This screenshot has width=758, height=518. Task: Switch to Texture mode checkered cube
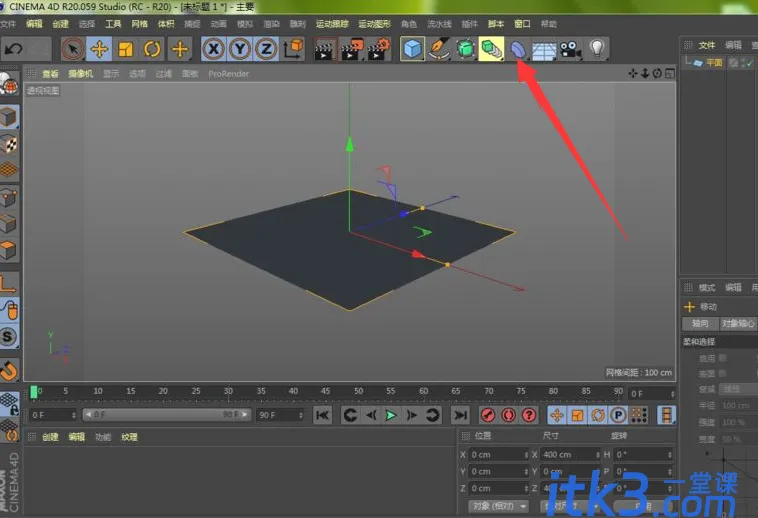point(9,144)
